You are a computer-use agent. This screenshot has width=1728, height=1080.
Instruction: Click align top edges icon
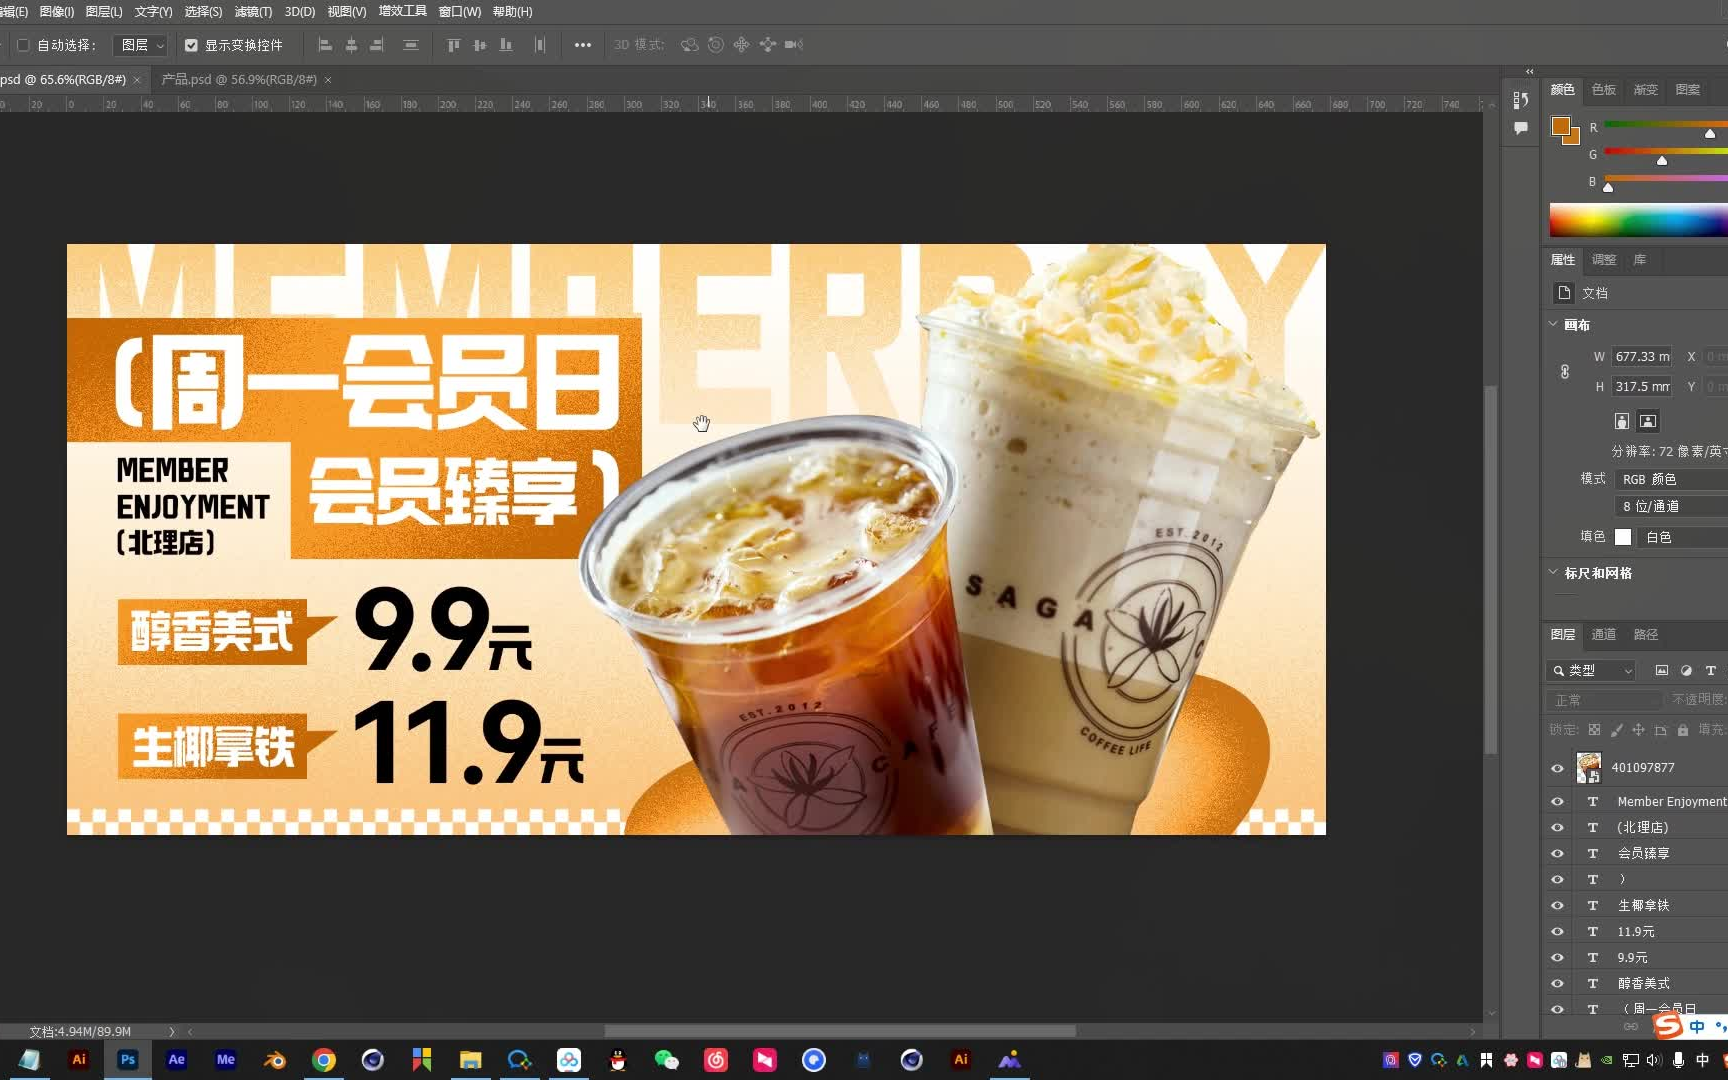pos(453,45)
